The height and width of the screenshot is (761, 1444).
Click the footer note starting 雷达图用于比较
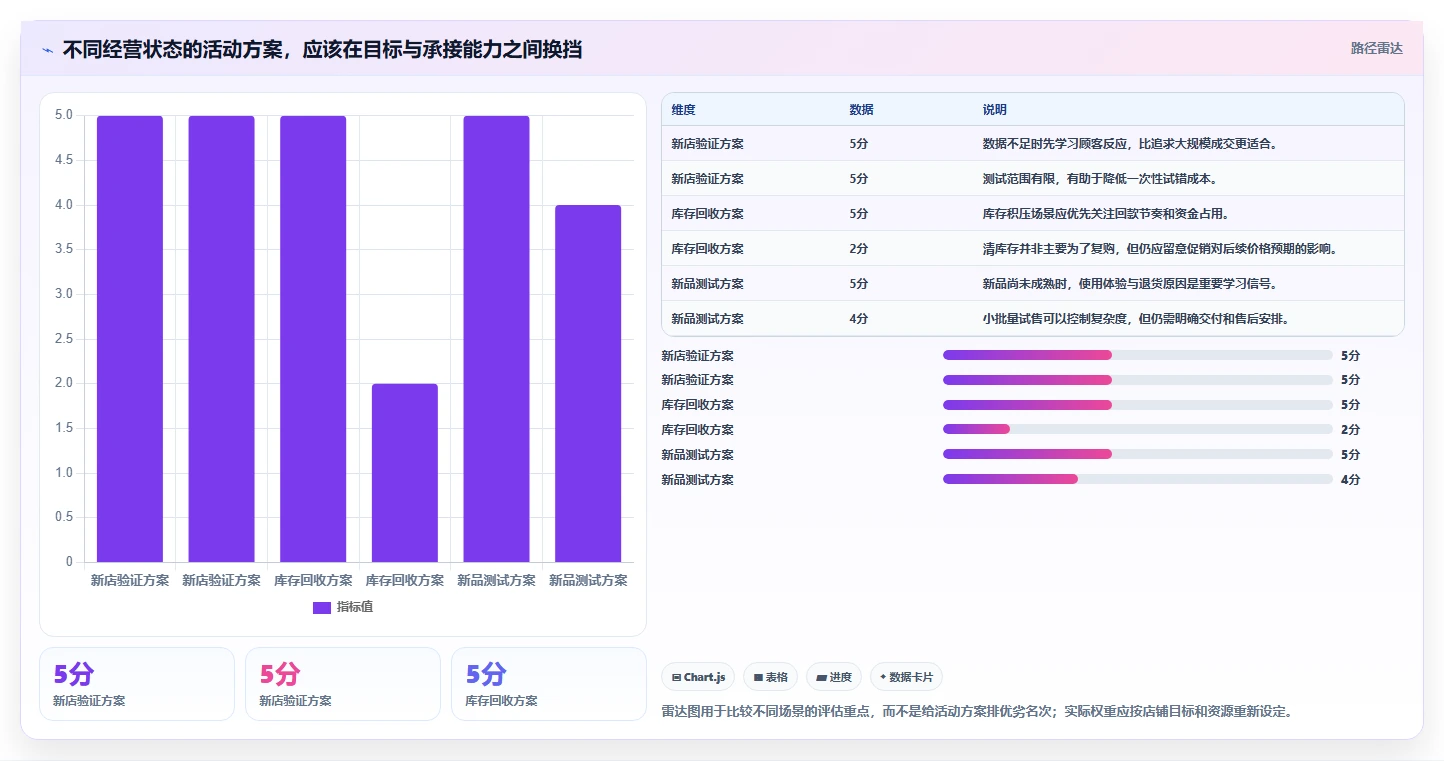[977, 712]
